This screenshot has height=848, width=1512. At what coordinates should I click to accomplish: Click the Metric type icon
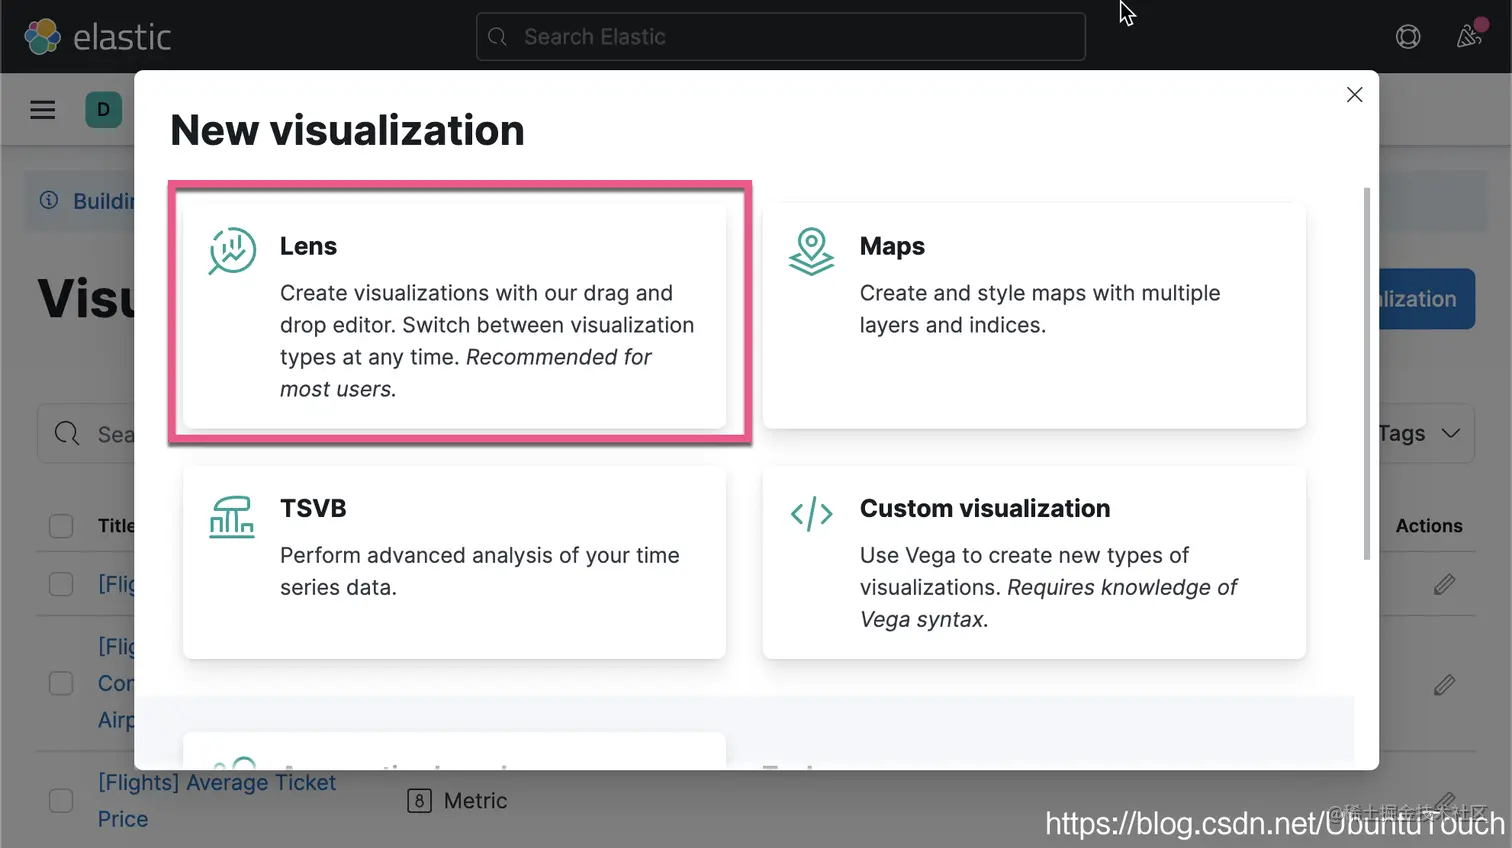pyautogui.click(x=419, y=801)
